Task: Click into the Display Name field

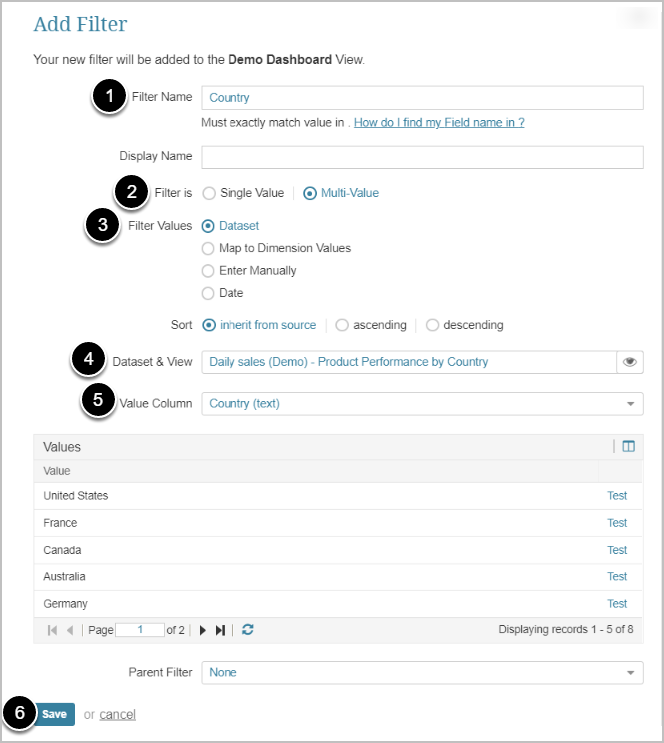Action: [422, 157]
